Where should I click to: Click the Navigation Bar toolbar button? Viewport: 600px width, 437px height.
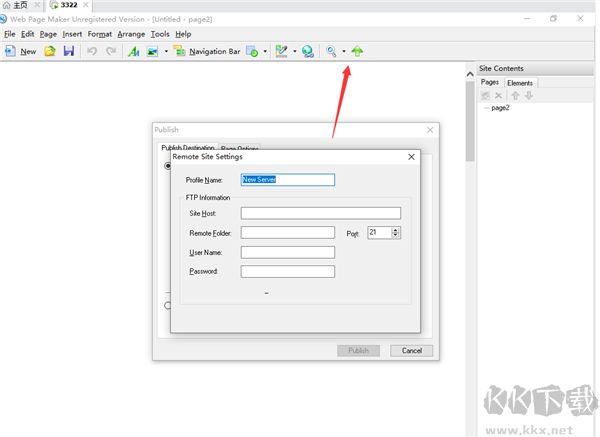(207, 51)
